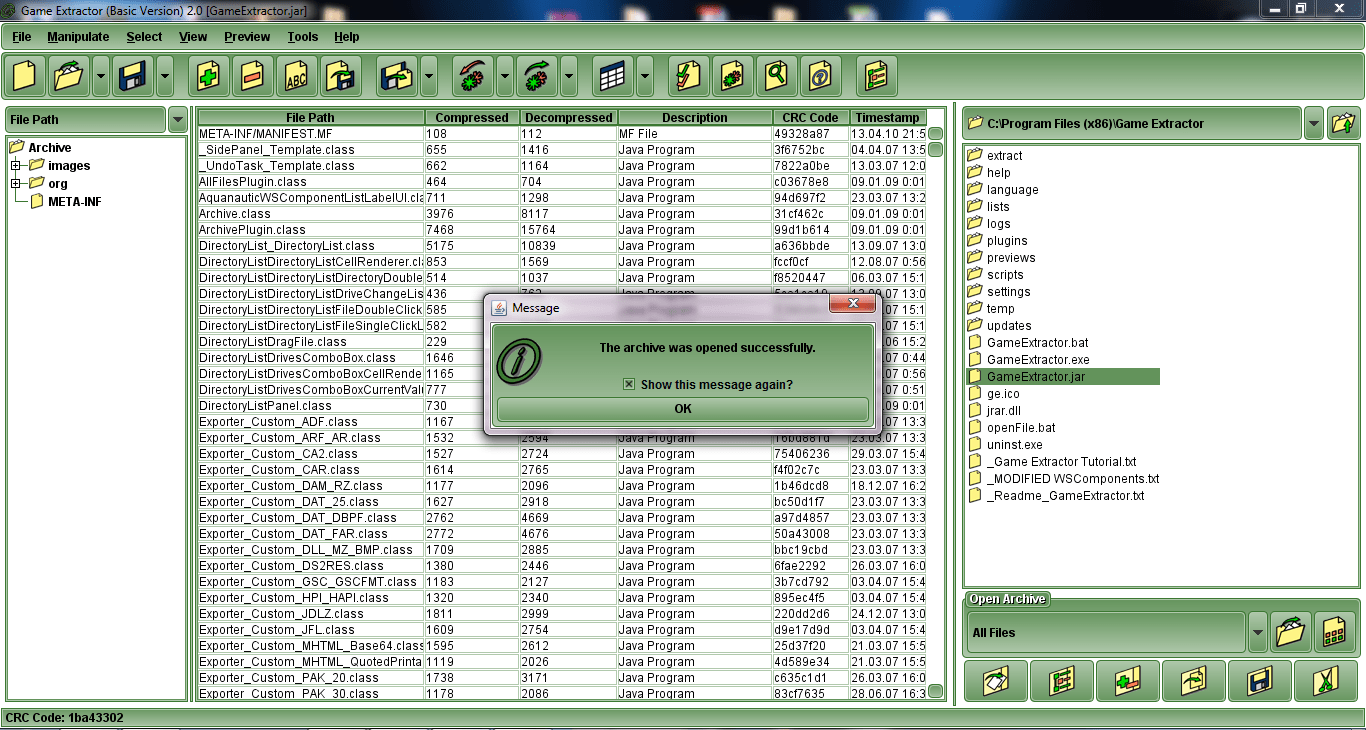The height and width of the screenshot is (730, 1366).
Task: Click the tree-diagram page icon ending the toolbar
Action: point(877,75)
